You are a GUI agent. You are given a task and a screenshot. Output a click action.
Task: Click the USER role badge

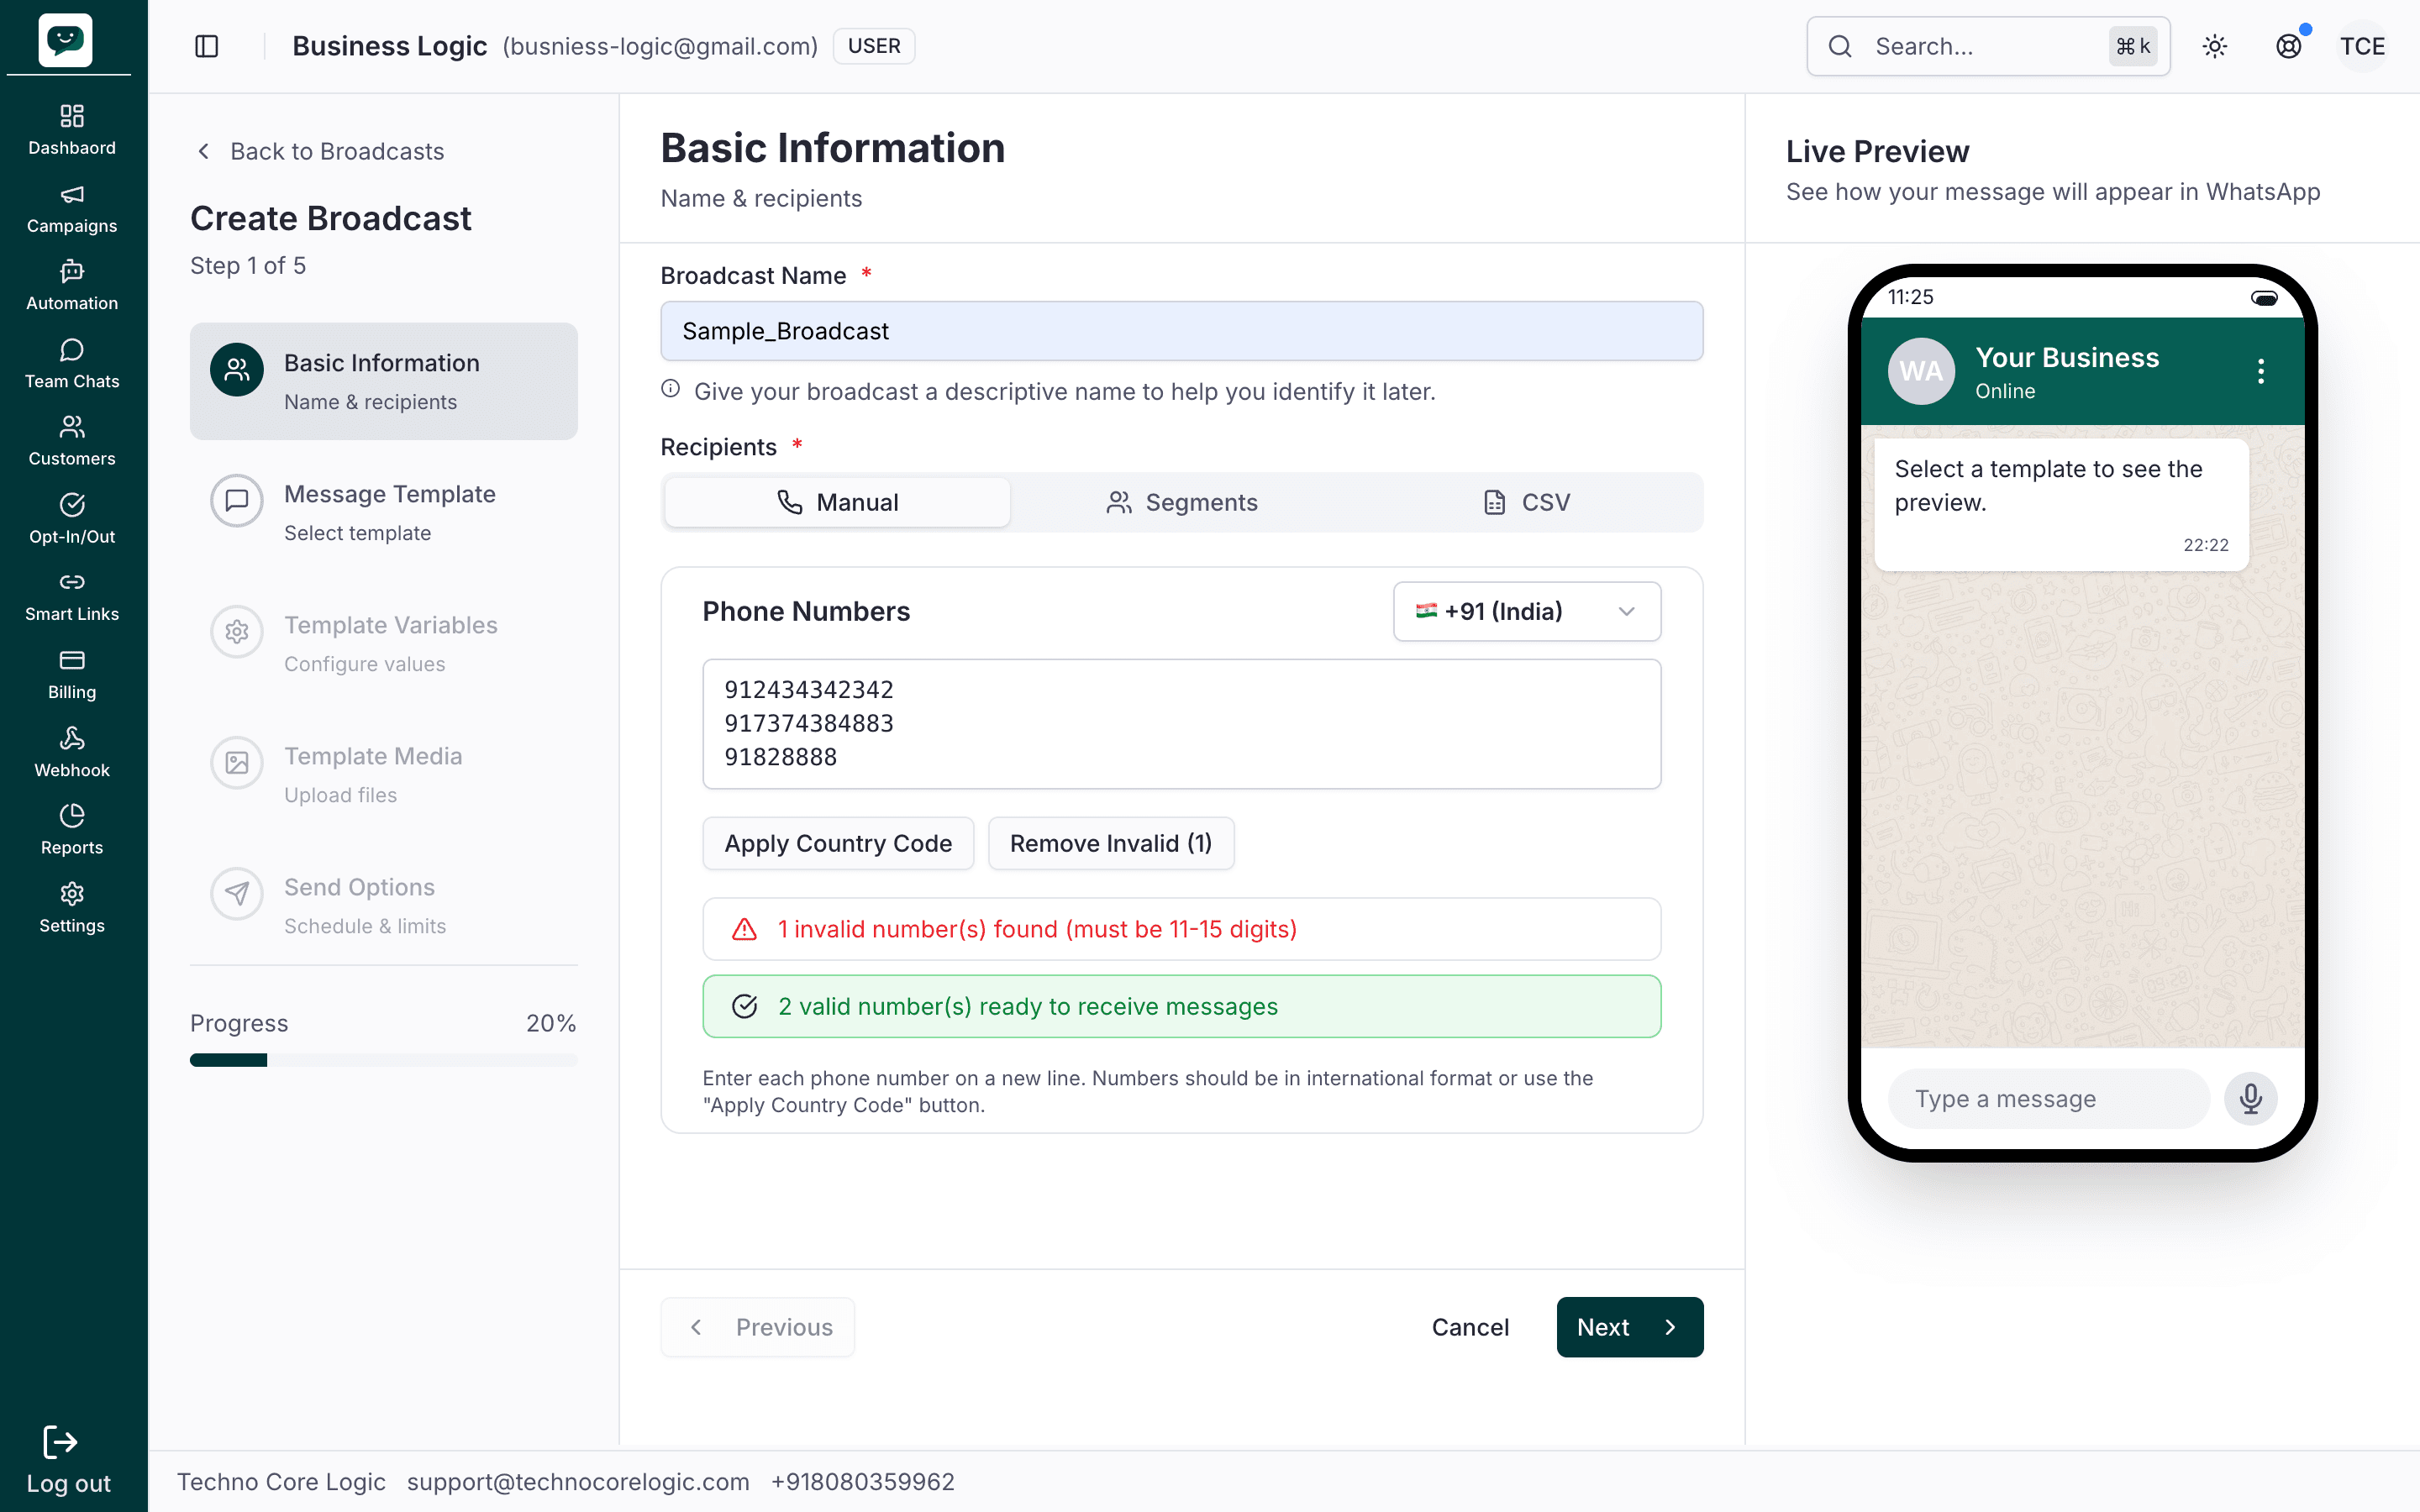coord(874,46)
